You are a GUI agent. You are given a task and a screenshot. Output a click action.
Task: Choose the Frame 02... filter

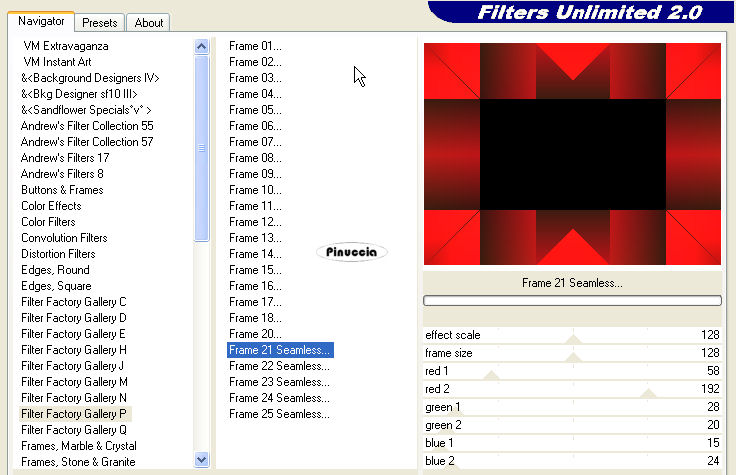(x=255, y=62)
